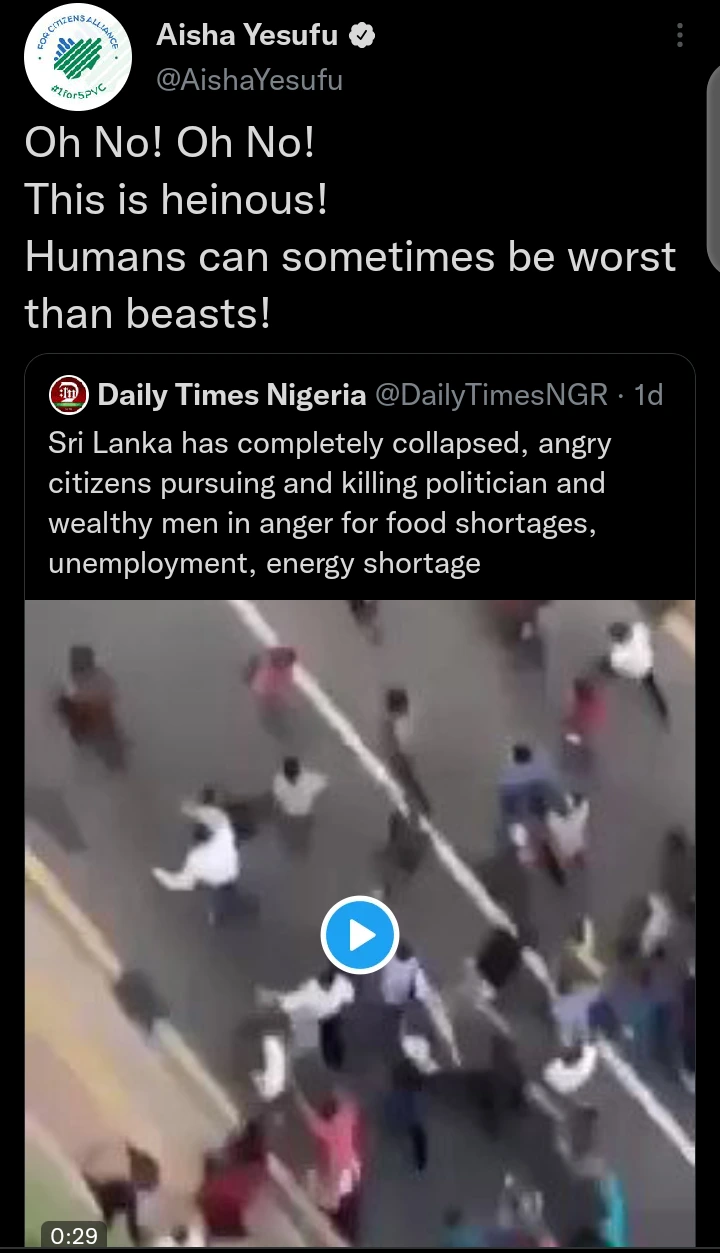Tap the 'Oh No! Oh No!' tweet text
Screen dimensions: 720x1253
pyautogui.click(x=170, y=143)
